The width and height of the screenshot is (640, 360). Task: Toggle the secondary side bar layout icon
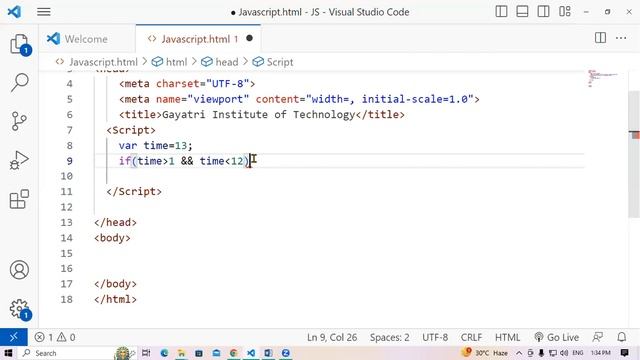(543, 11)
